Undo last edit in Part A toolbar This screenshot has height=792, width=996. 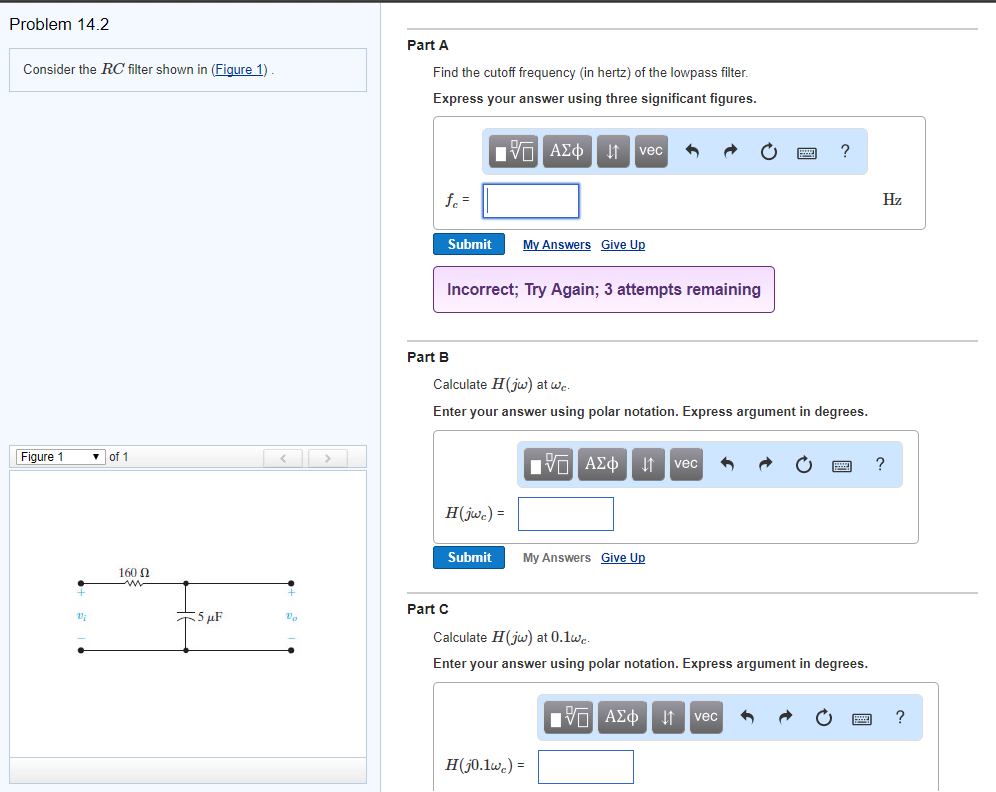point(692,151)
